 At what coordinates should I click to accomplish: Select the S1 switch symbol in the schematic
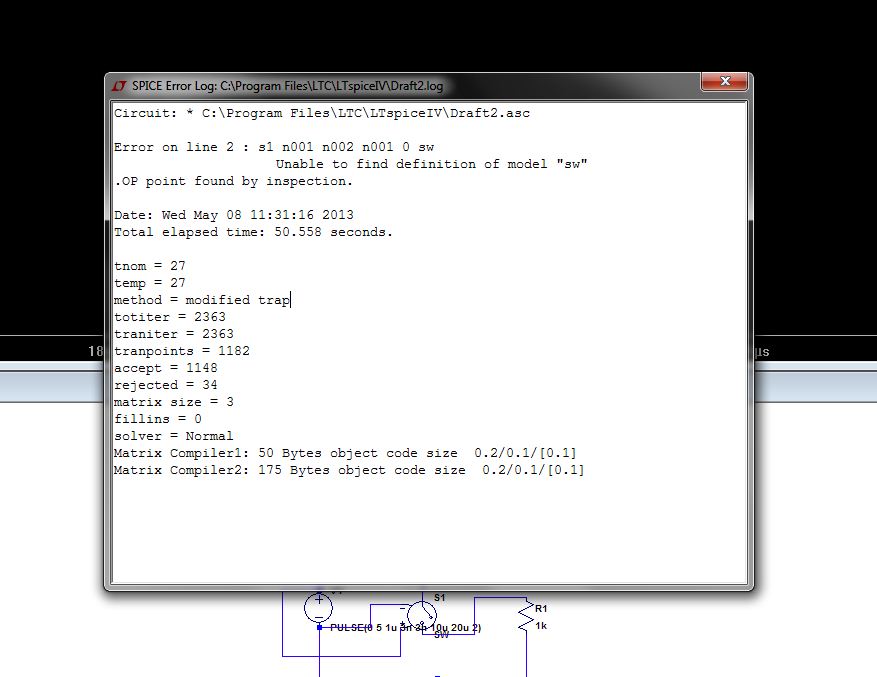(422, 615)
